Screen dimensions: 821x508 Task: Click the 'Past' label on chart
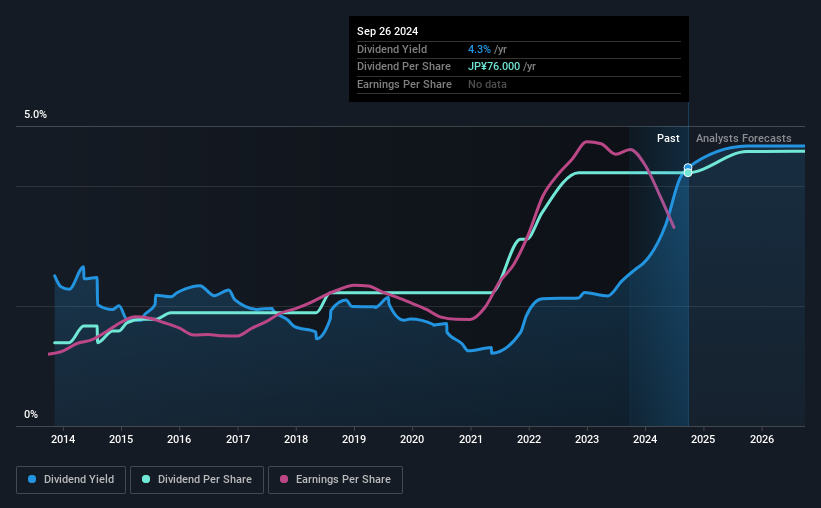(668, 138)
